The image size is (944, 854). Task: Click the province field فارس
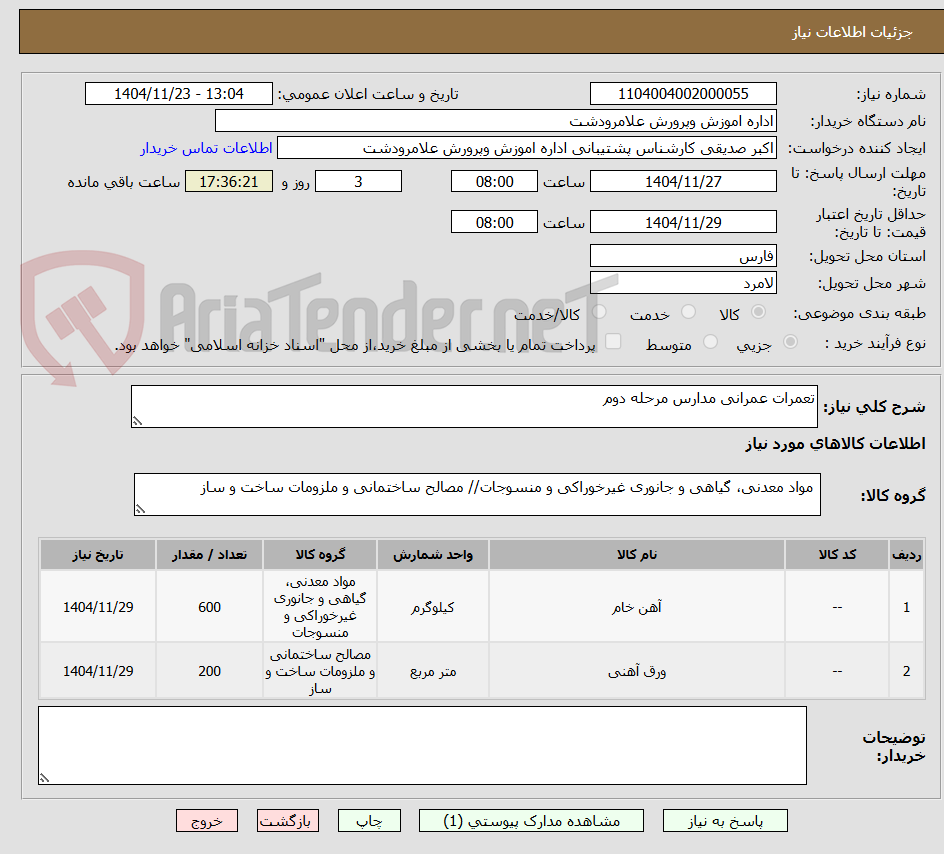683,256
